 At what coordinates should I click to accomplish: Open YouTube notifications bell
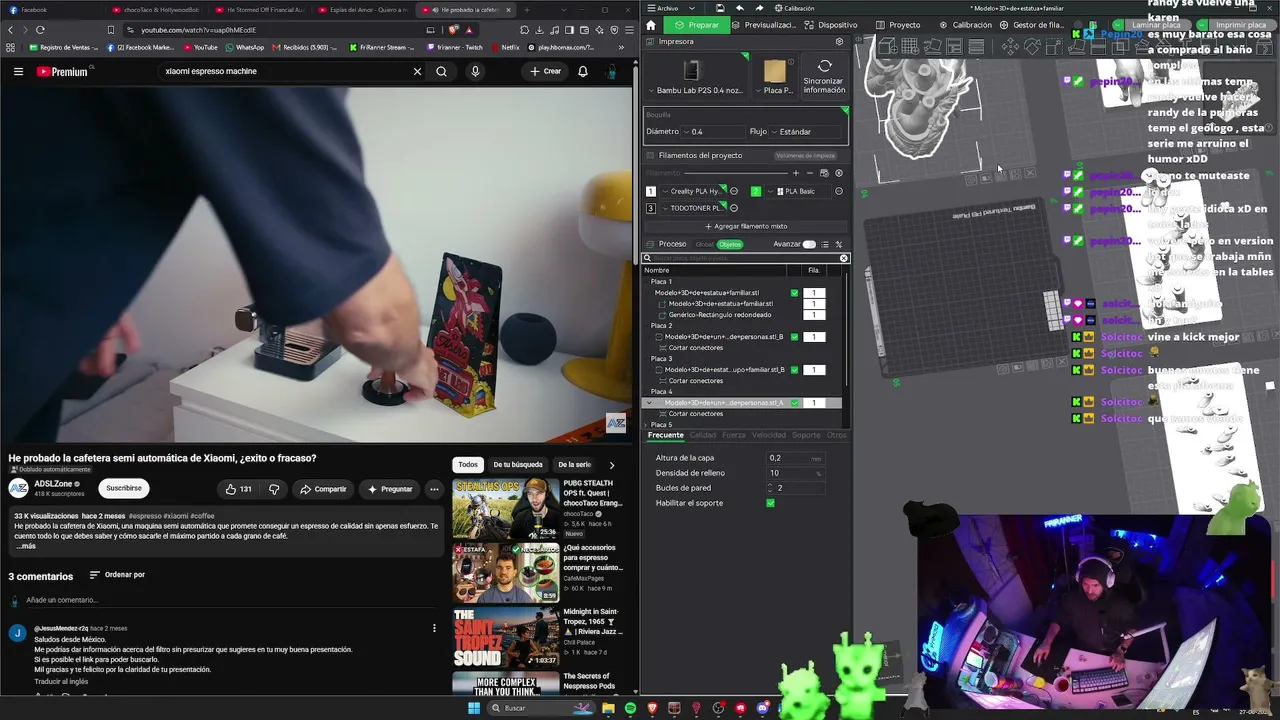click(583, 72)
